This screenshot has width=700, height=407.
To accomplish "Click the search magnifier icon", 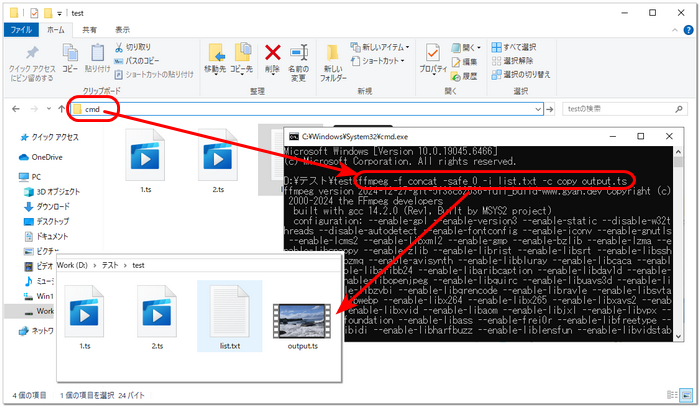I will (679, 109).
